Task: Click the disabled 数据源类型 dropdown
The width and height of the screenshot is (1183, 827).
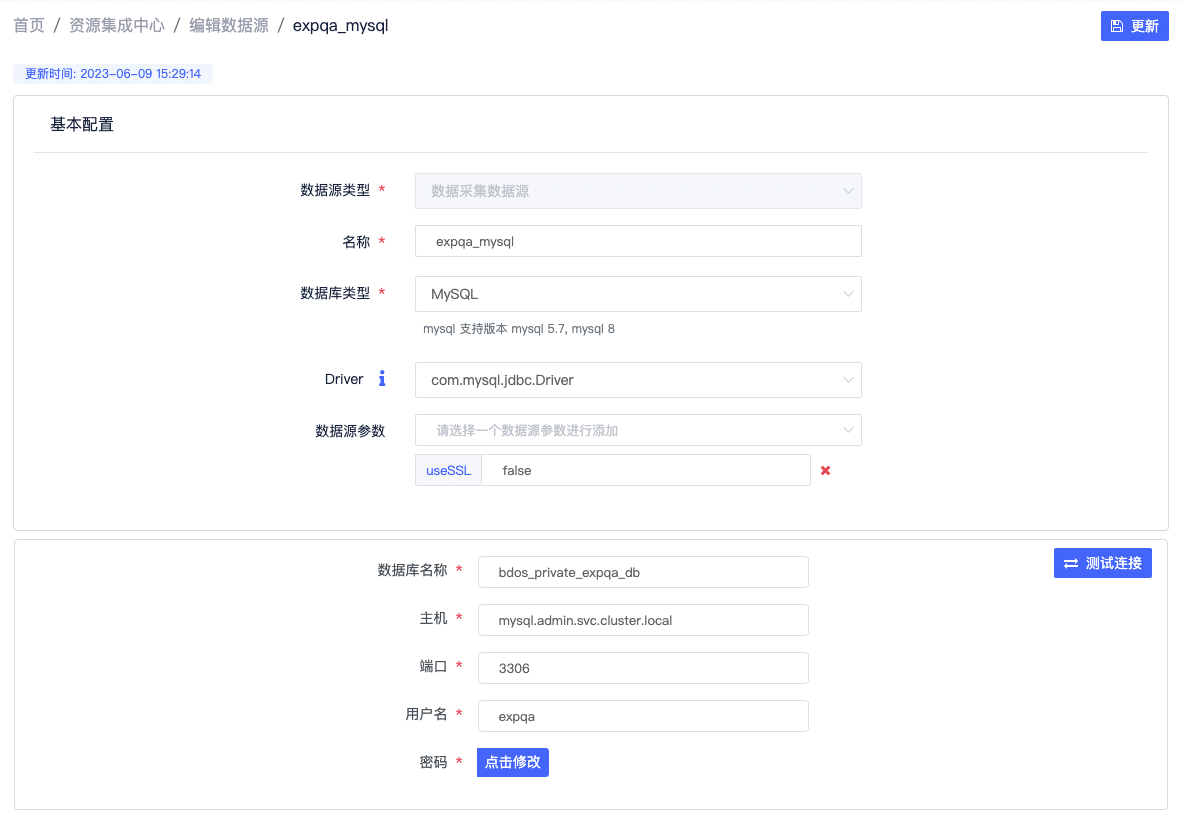Action: click(x=638, y=191)
